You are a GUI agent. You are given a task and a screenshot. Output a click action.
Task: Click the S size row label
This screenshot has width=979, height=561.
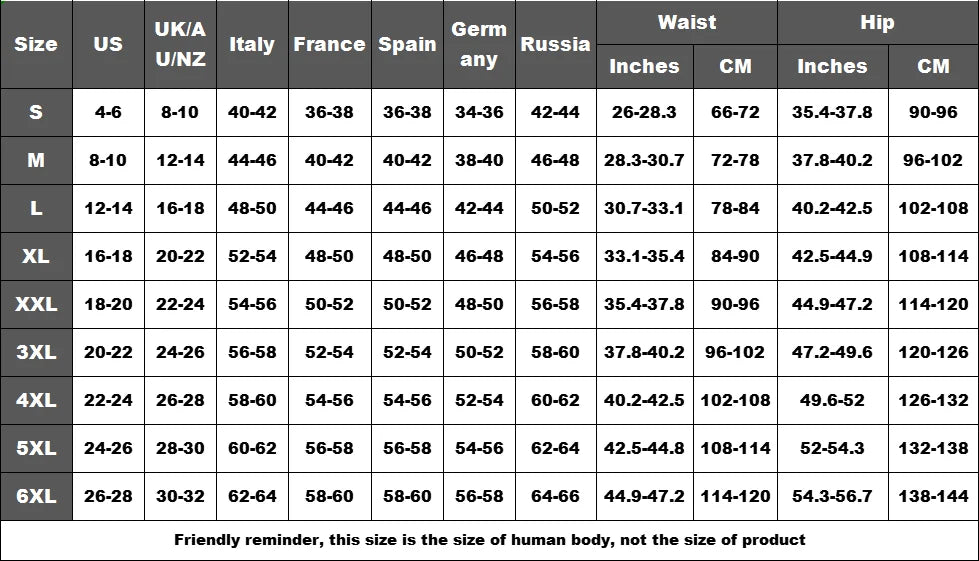[x=36, y=112]
